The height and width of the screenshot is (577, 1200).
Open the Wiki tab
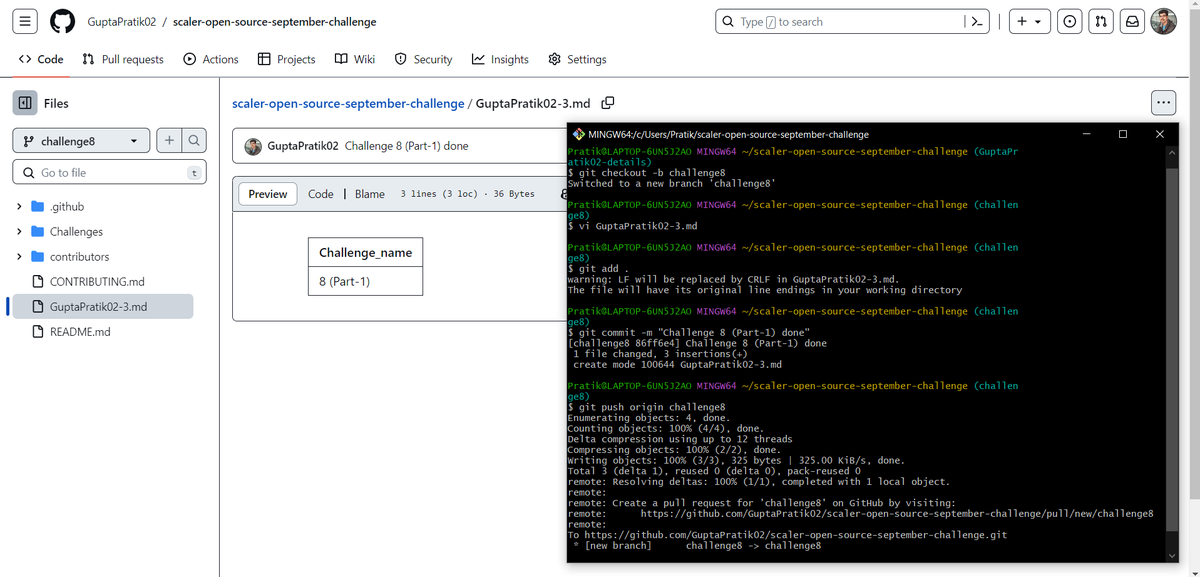click(x=355, y=59)
